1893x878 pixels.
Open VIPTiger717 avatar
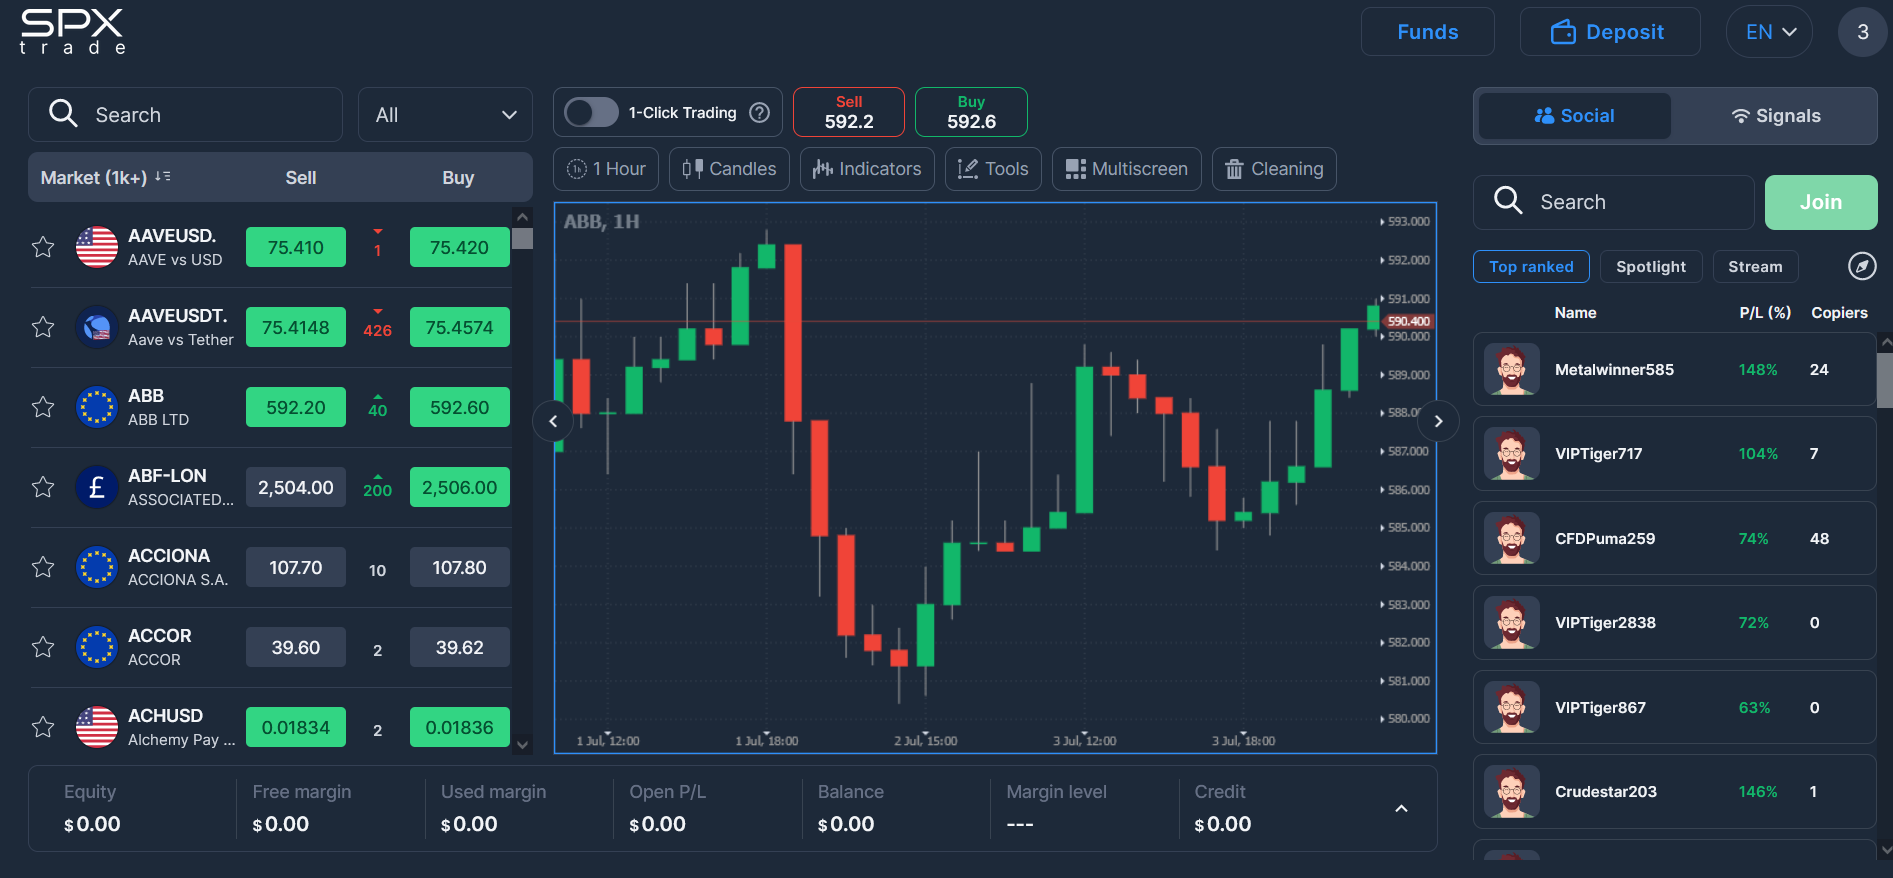(1511, 454)
